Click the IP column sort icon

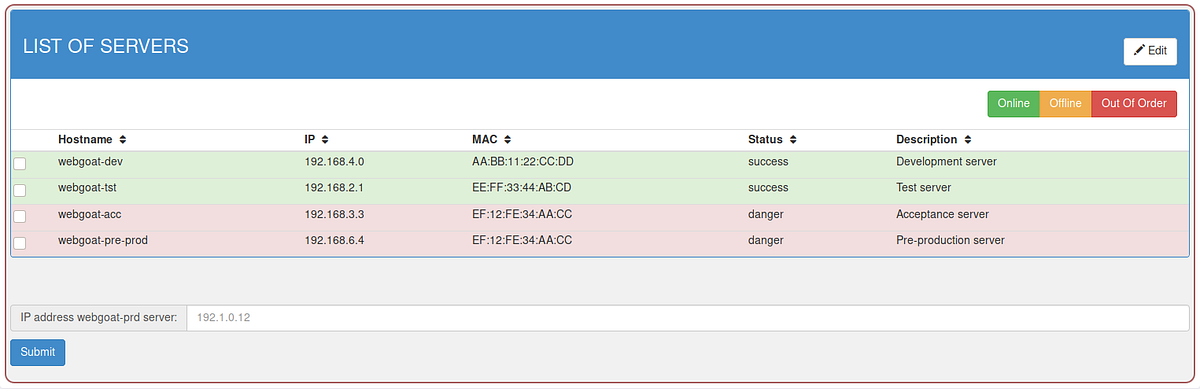325,140
